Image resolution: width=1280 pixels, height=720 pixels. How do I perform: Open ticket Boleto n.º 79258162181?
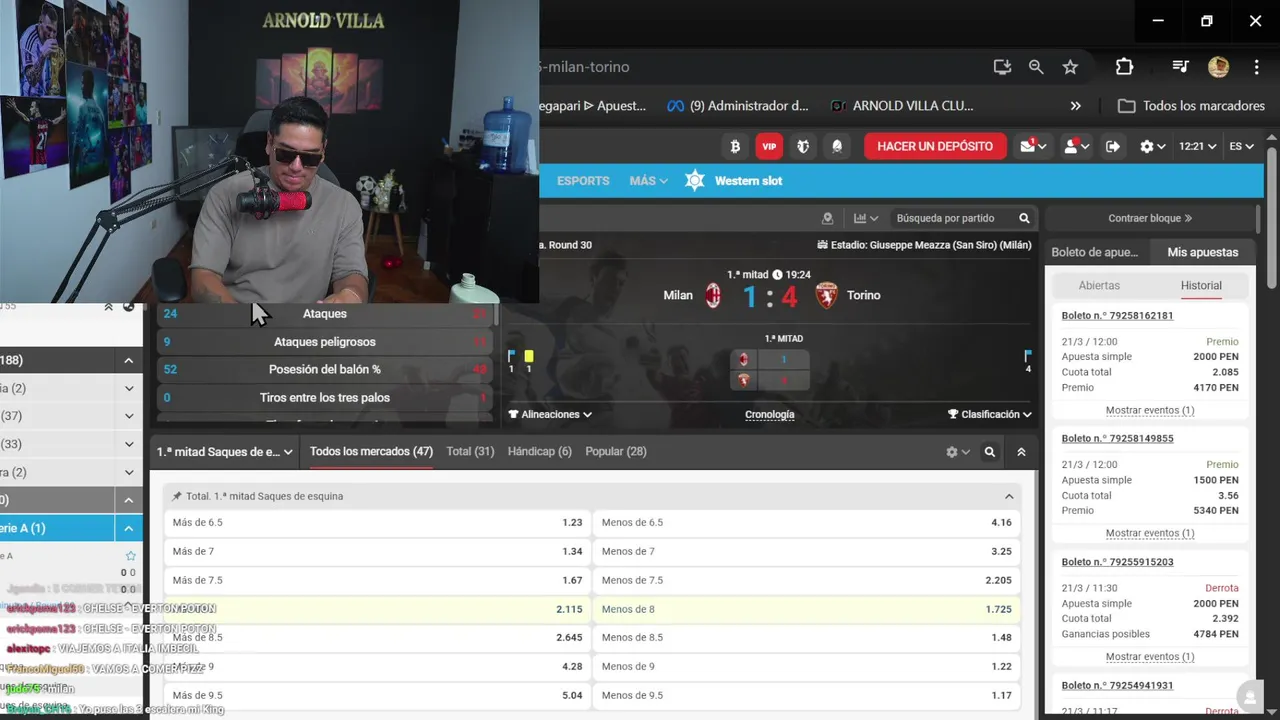1117,315
